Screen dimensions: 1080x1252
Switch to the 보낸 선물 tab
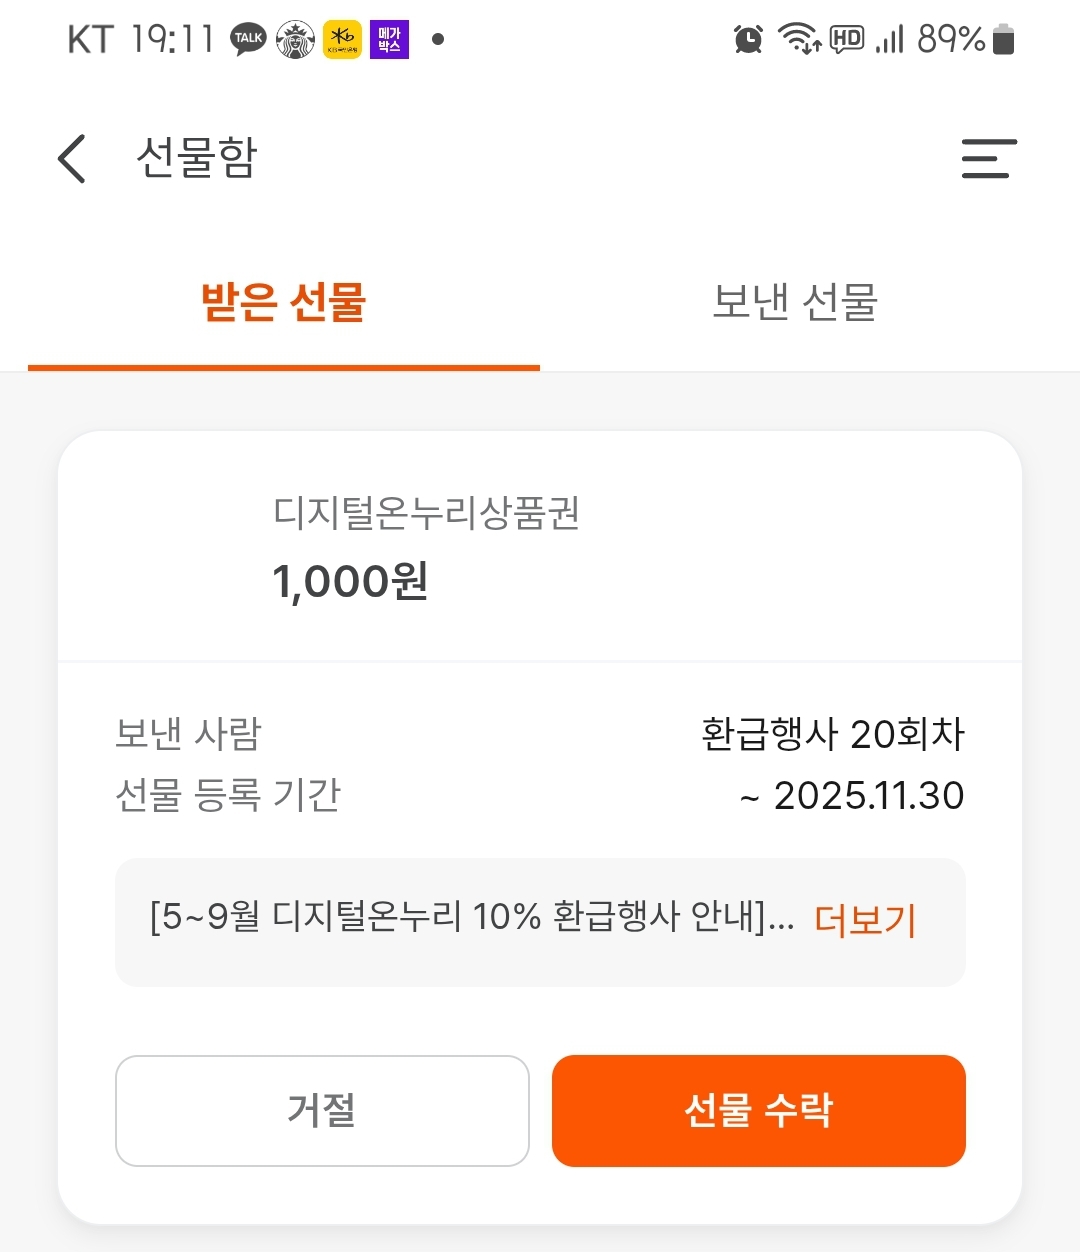795,302
